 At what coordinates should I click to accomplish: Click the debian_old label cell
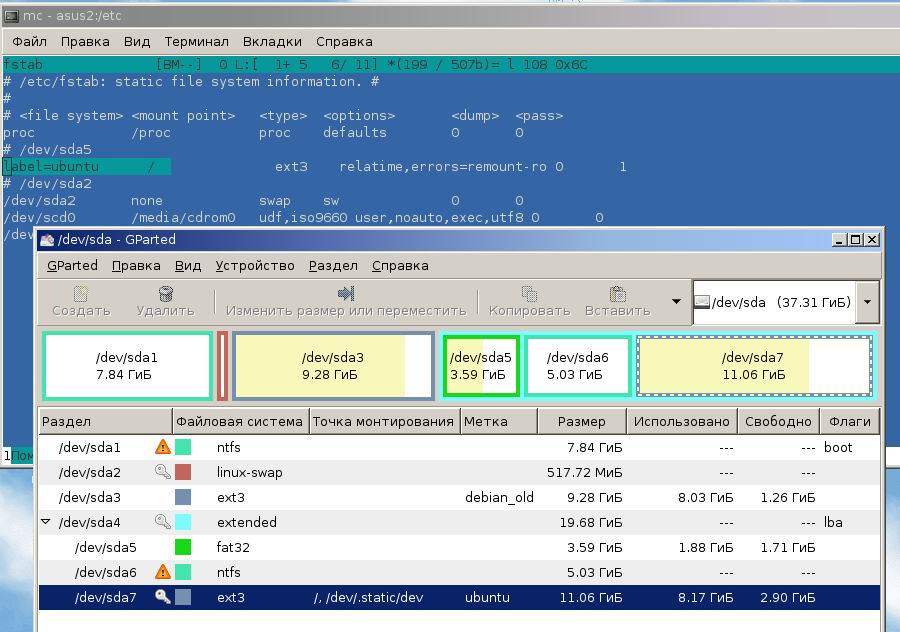[x=499, y=497]
